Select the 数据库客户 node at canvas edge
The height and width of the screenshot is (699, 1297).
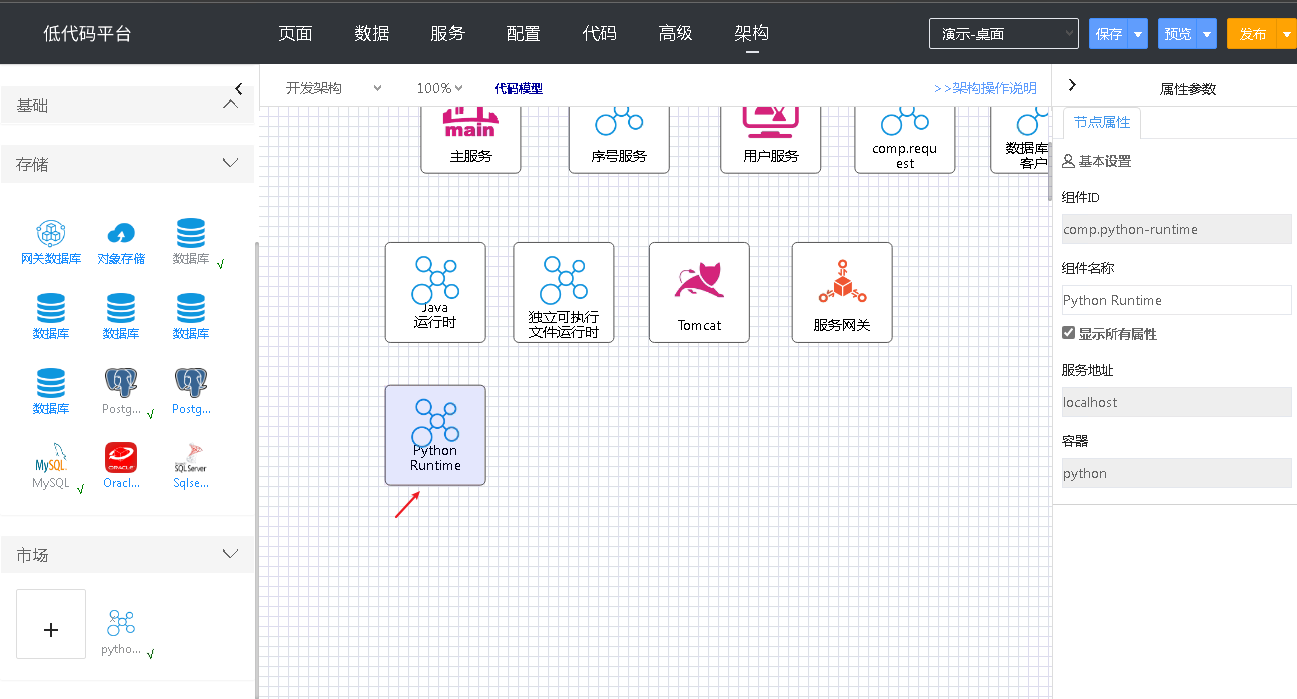coord(1020,140)
